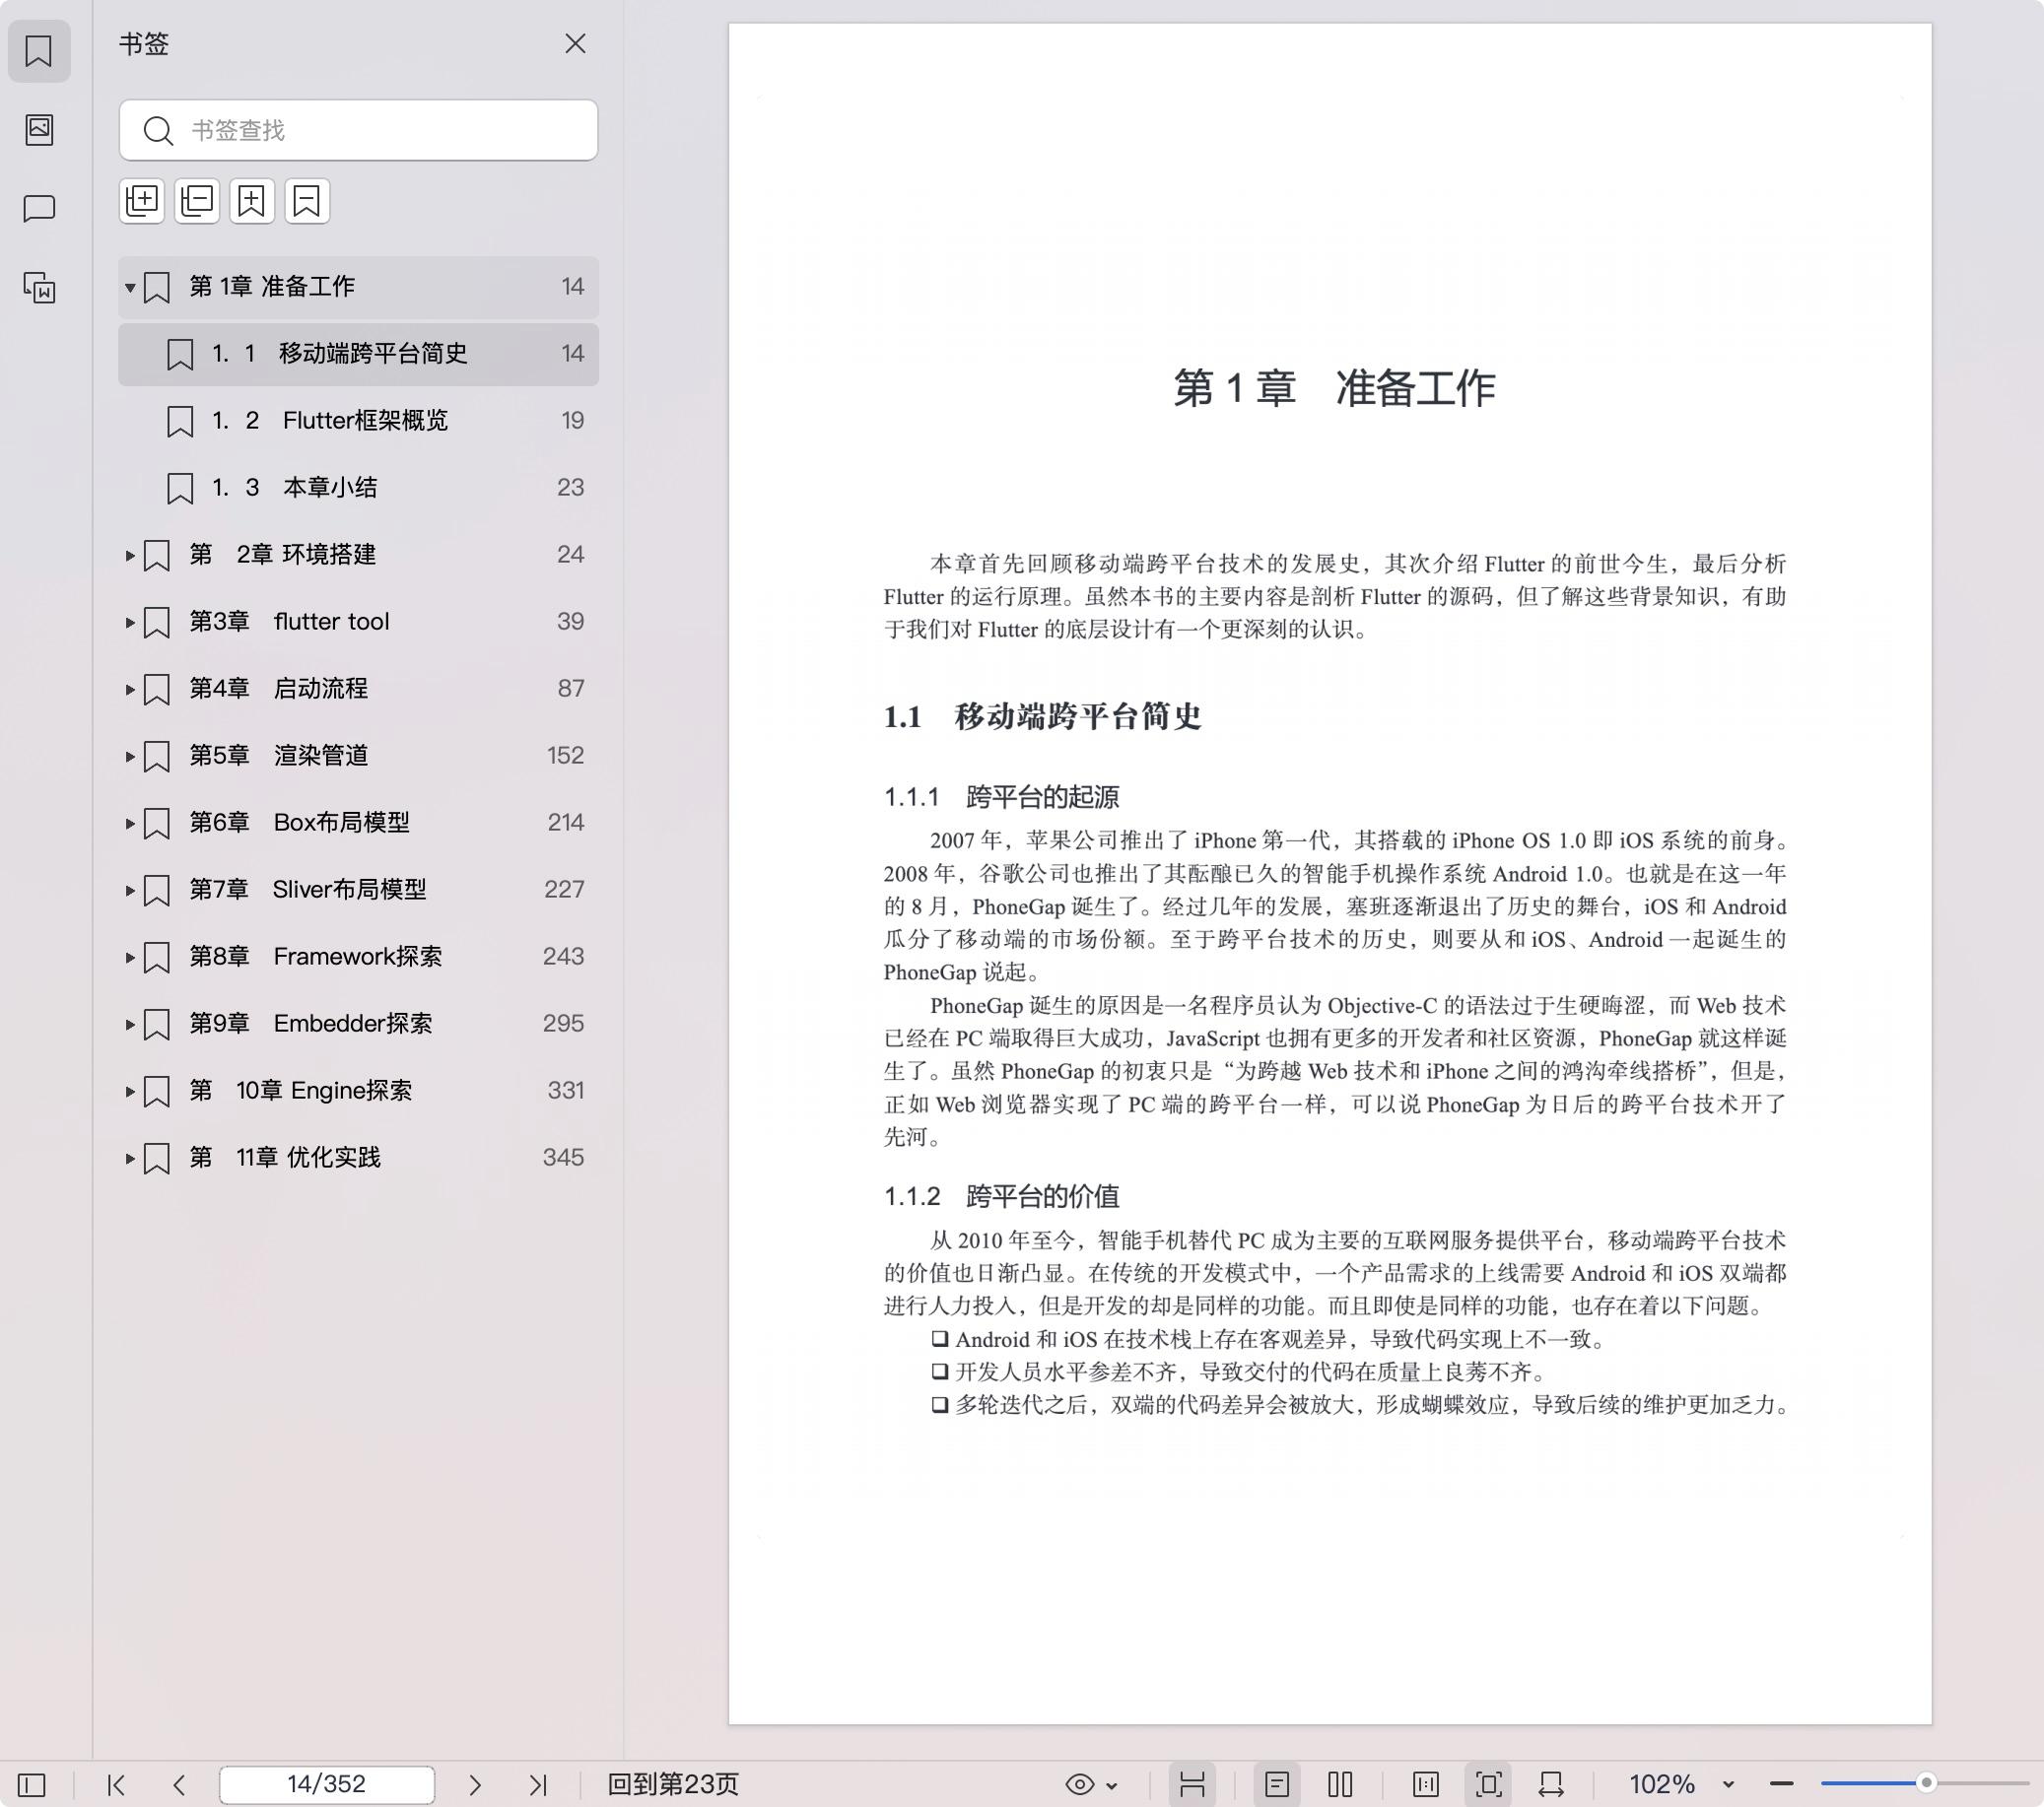
Task: Expand the 第4章 启动流程 bookmark
Action: [130, 690]
